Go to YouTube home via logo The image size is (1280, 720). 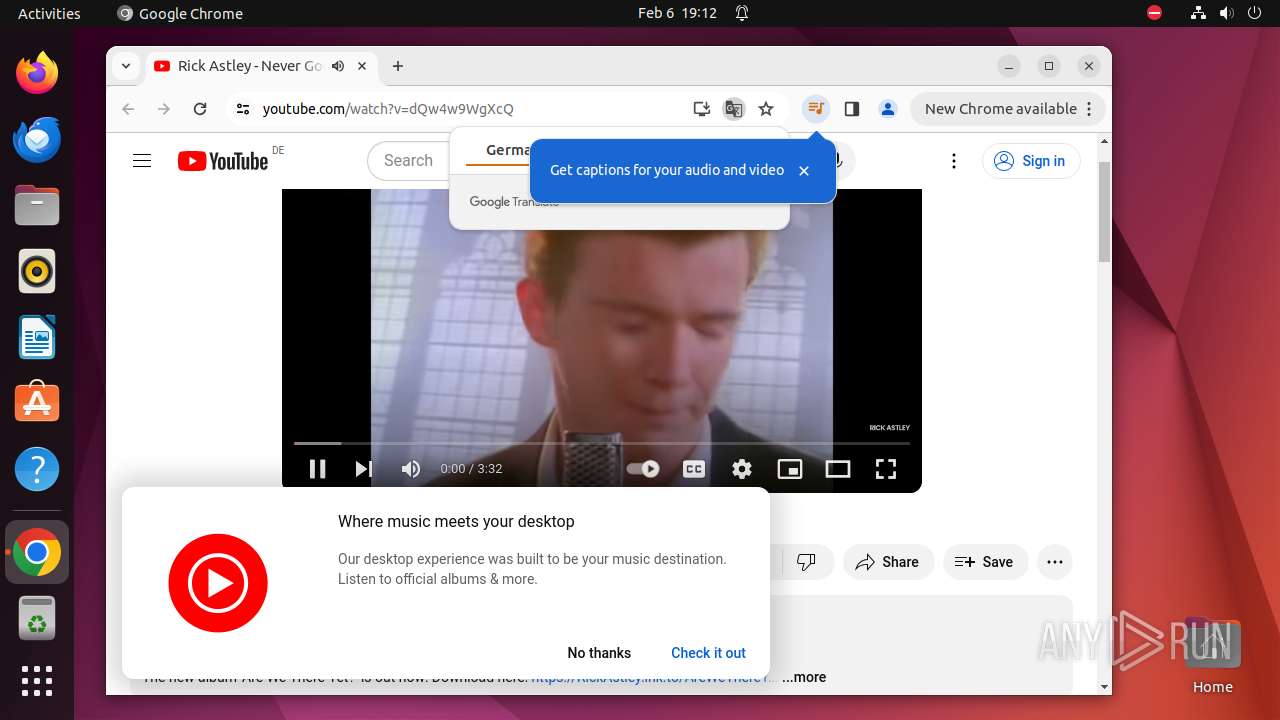coord(223,161)
